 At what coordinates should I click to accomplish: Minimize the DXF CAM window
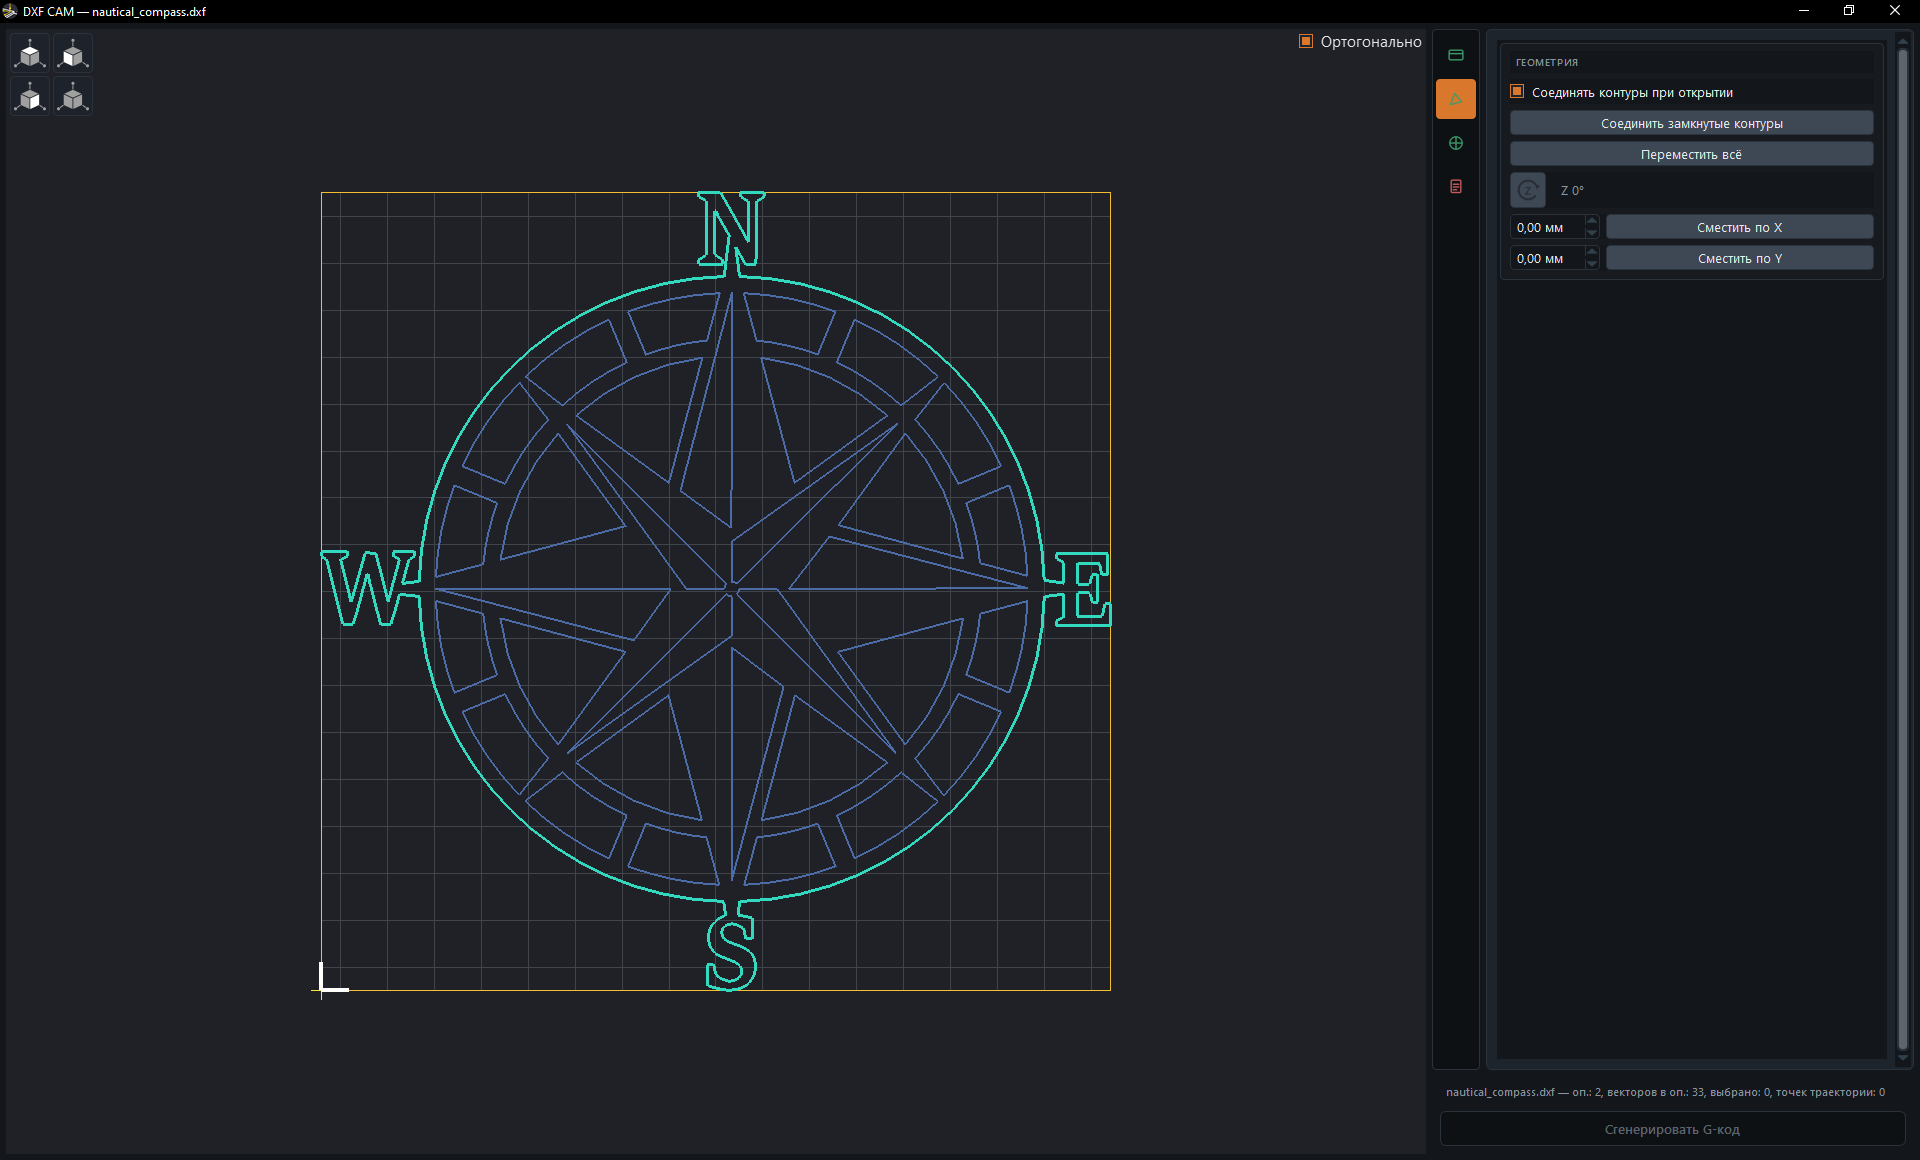click(1803, 11)
